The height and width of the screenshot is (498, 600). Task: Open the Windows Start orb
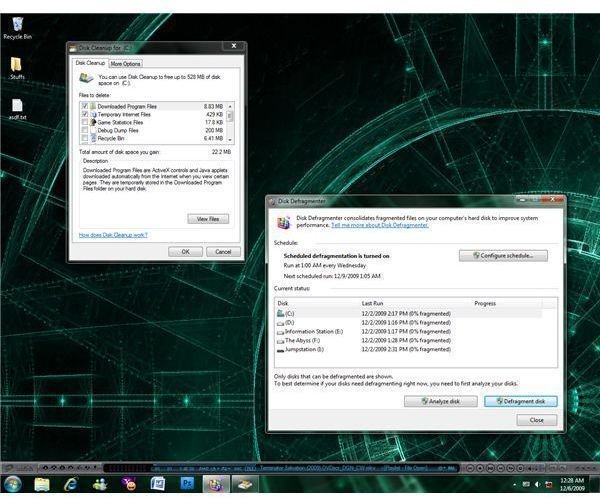(x=13, y=484)
